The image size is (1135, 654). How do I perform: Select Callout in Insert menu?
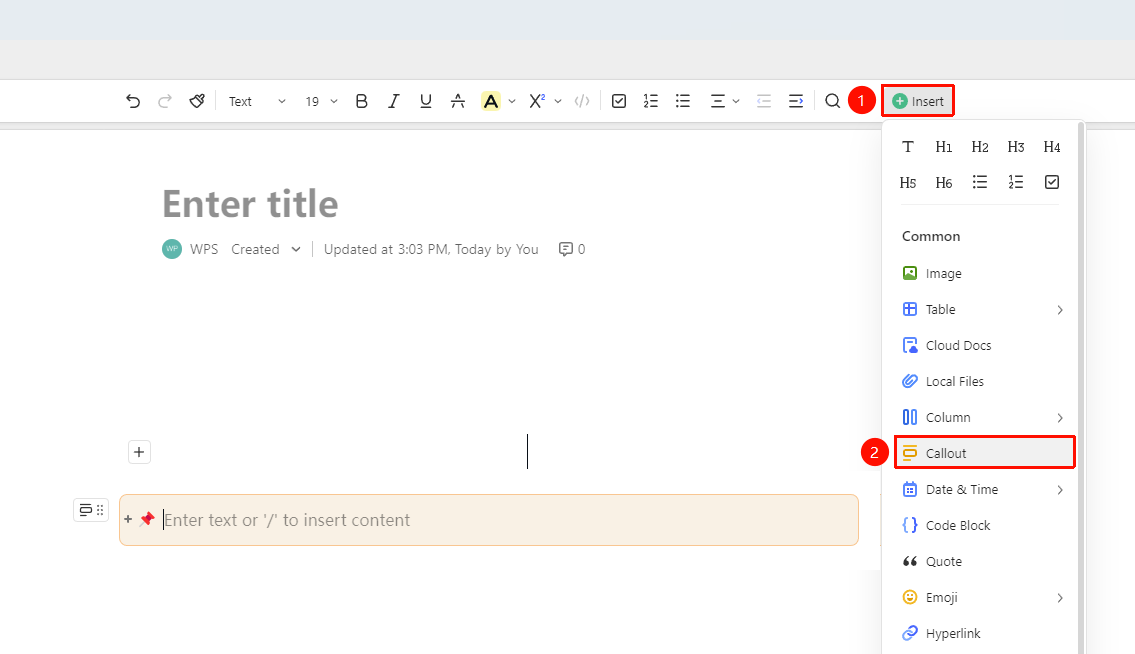click(x=984, y=453)
